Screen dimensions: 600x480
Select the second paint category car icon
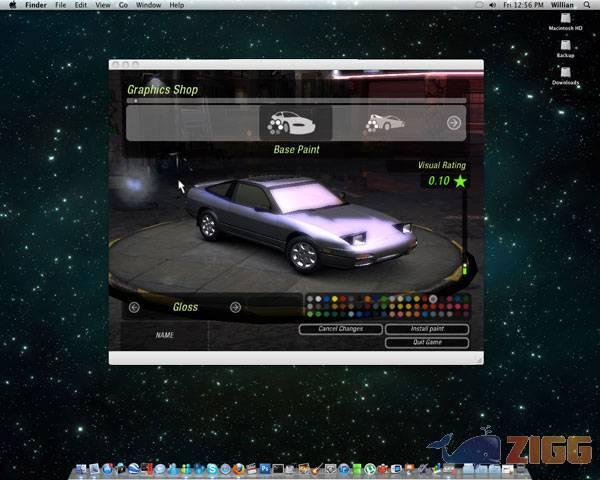[x=386, y=122]
